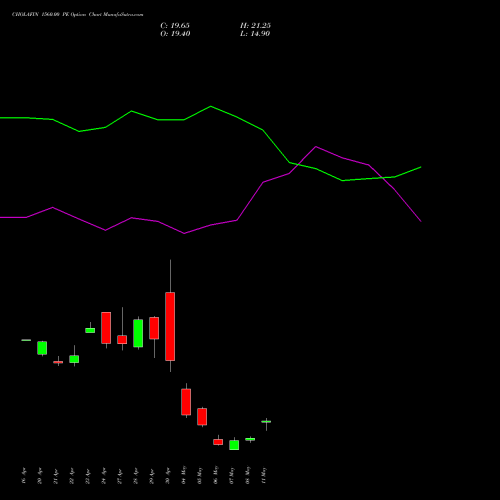Select the low value L: 14.90
The height and width of the screenshot is (500, 500).
coord(255,34)
